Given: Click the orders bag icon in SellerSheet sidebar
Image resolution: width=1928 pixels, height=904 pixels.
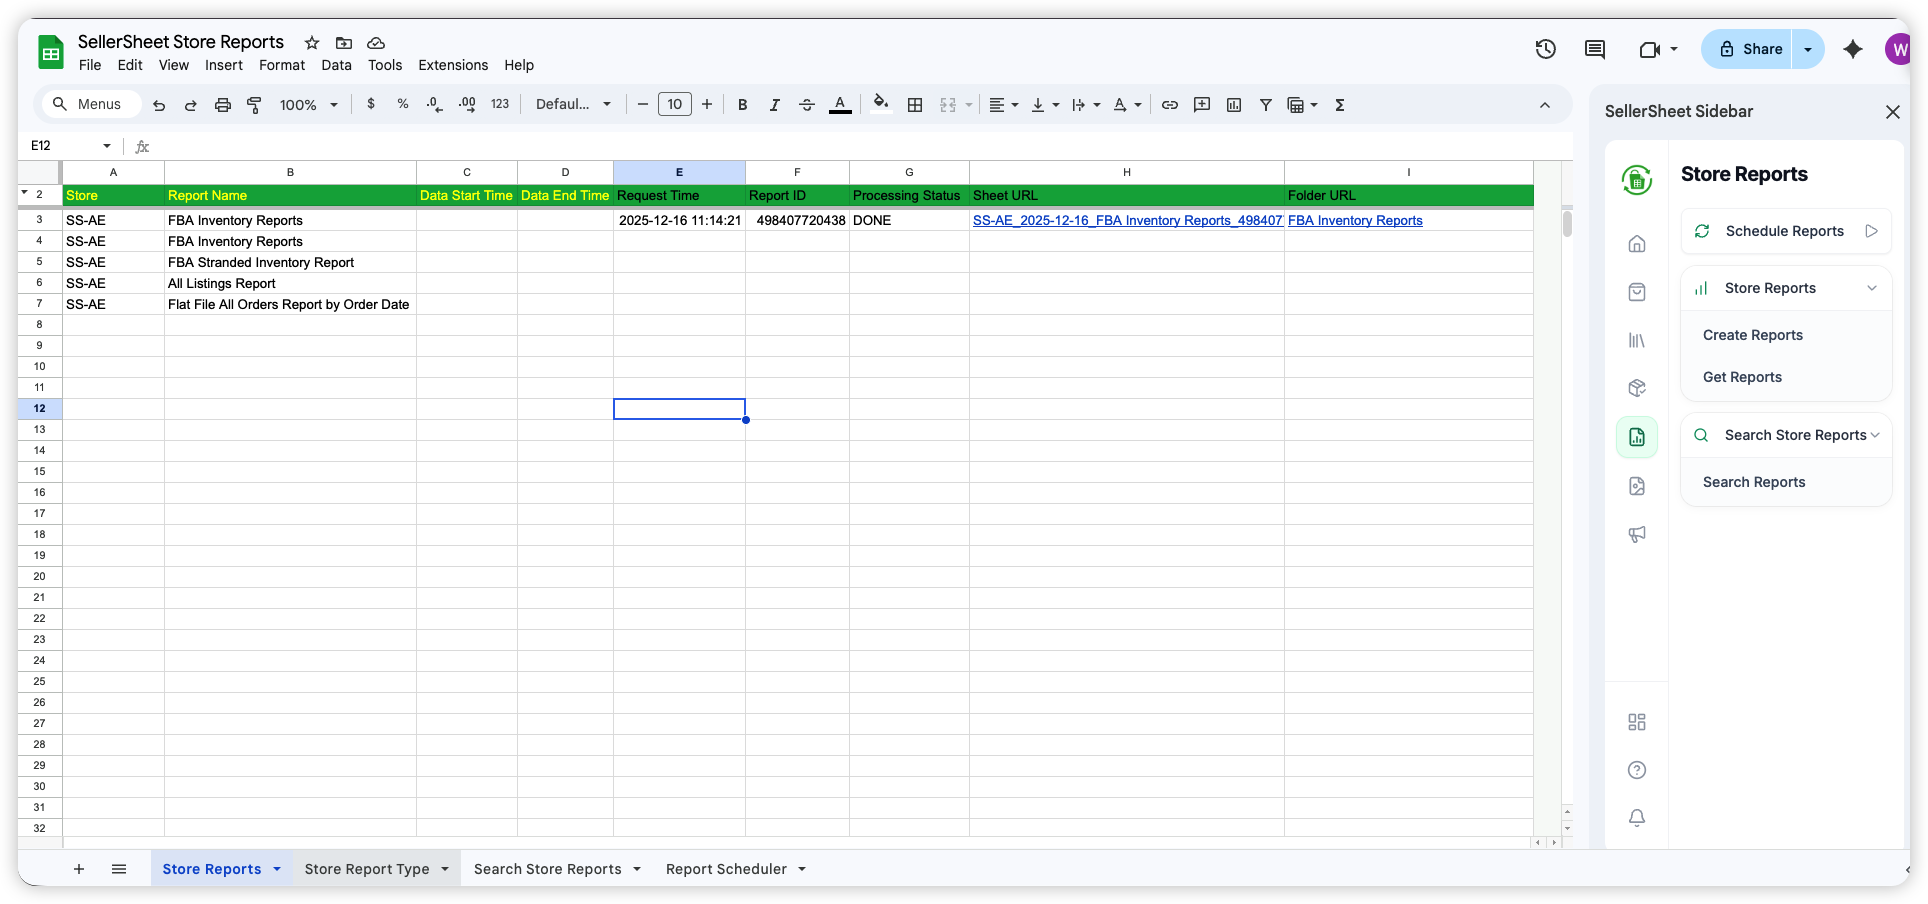Looking at the screenshot, I should [1637, 291].
